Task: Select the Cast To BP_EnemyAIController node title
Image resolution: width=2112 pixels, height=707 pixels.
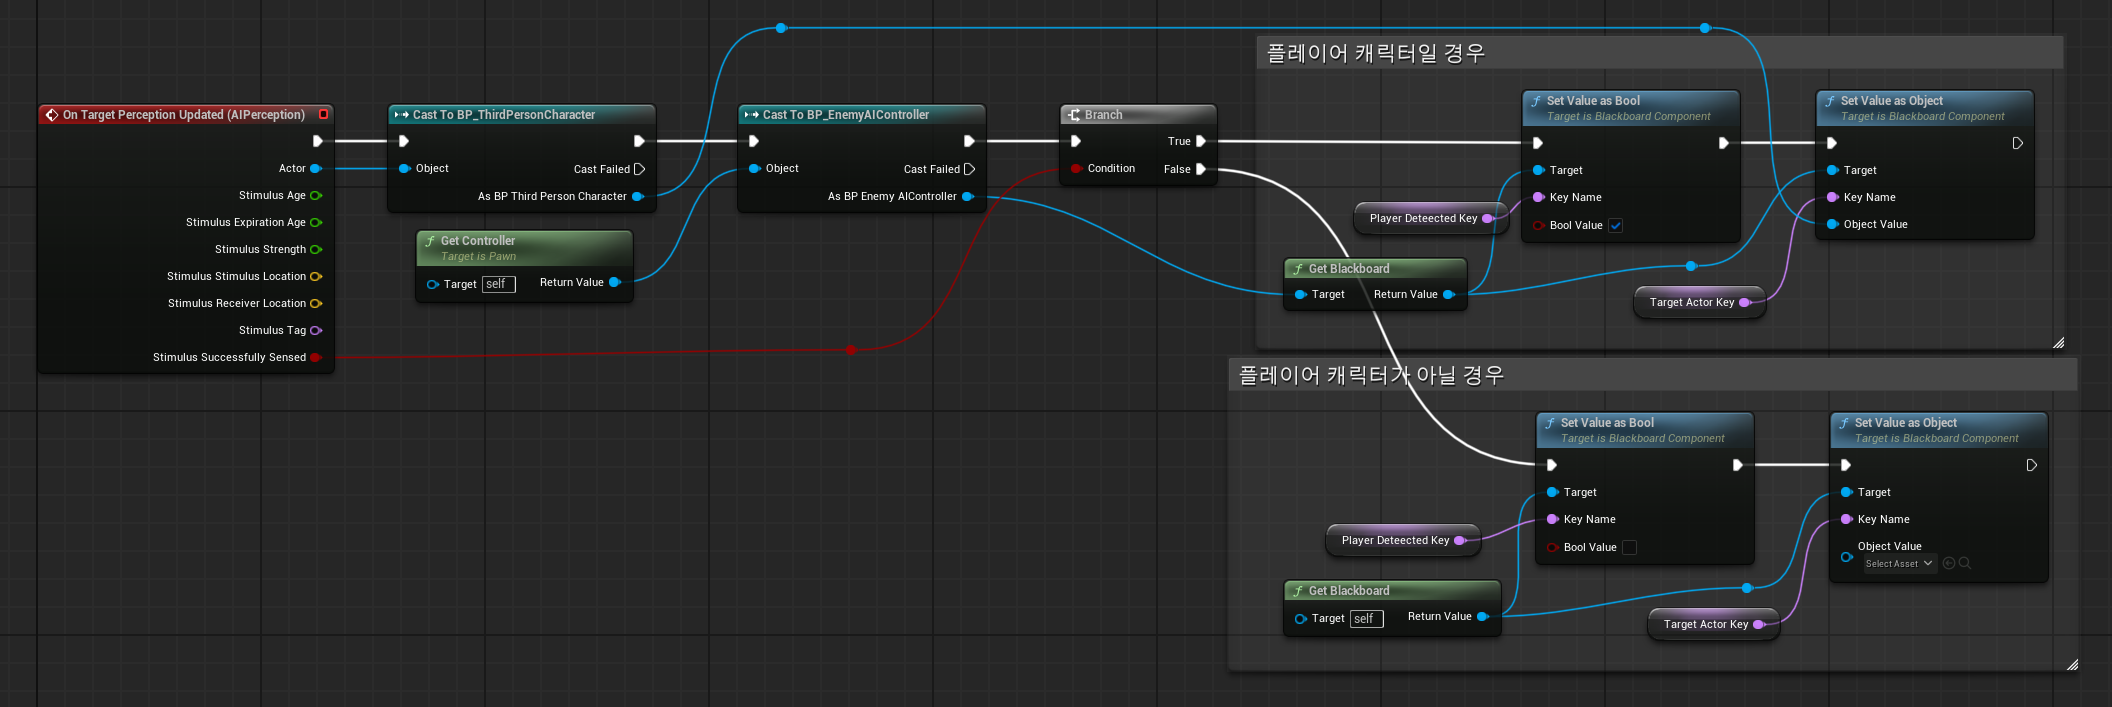Action: 846,115
